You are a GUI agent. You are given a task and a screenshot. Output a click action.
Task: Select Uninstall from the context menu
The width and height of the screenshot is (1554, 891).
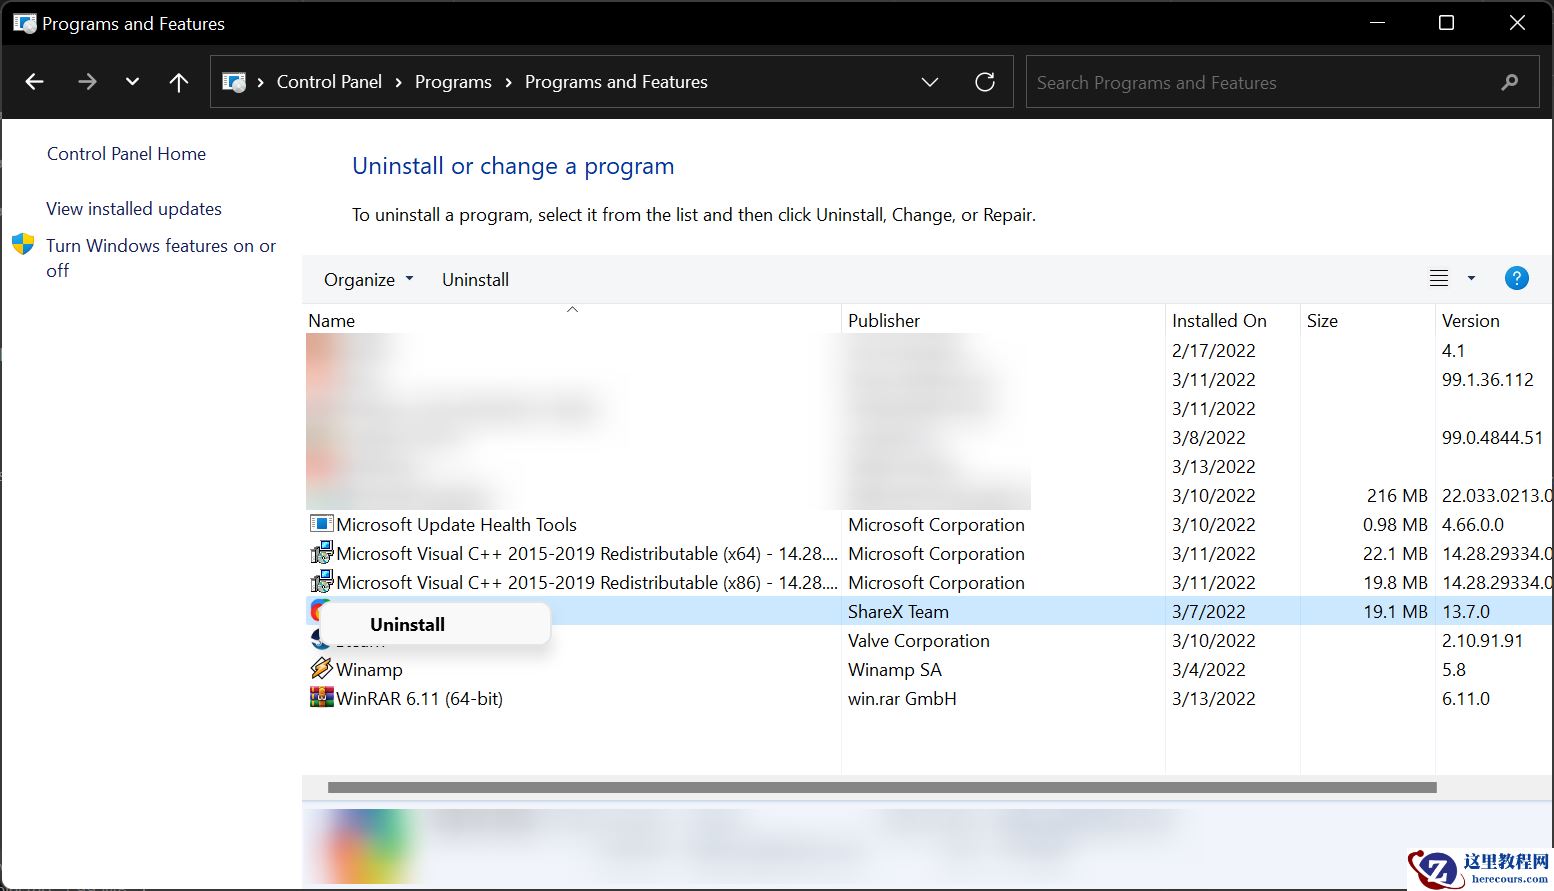(x=406, y=623)
